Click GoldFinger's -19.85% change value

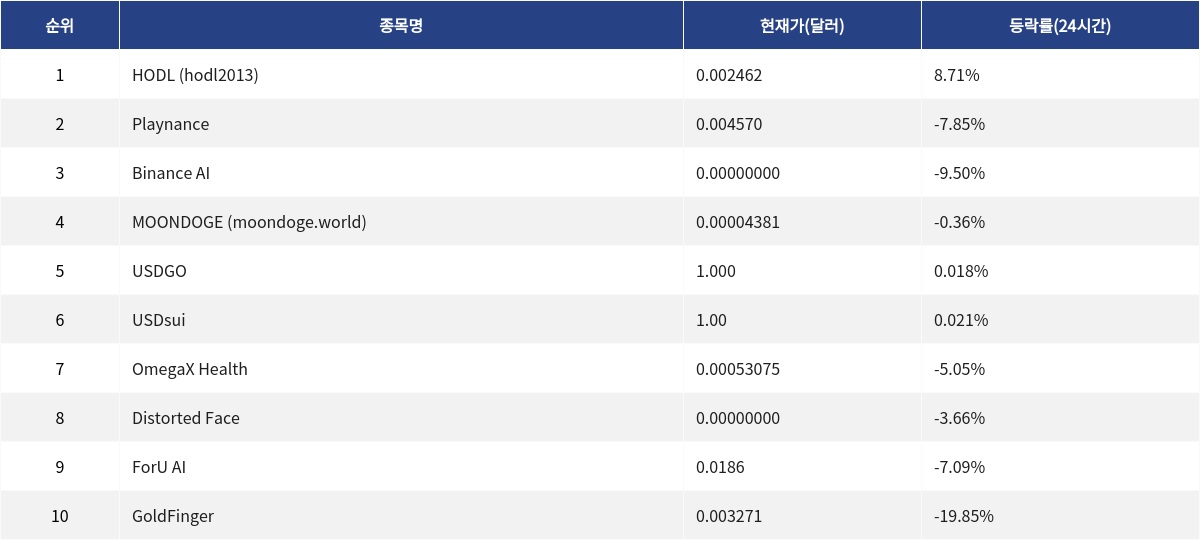coord(963,516)
